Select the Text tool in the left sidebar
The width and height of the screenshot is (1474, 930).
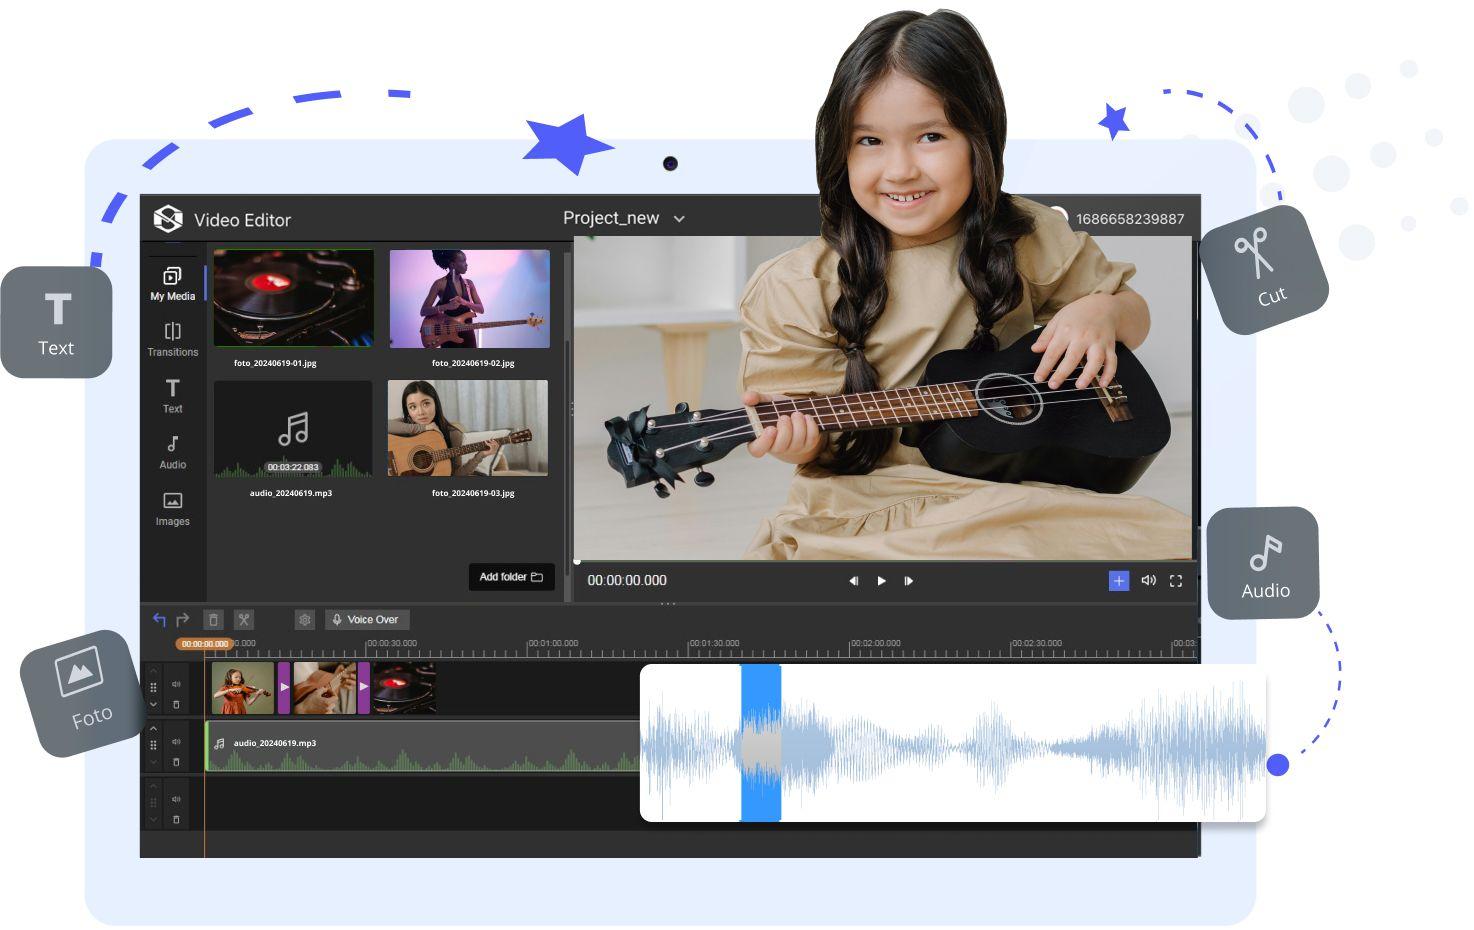(x=172, y=396)
